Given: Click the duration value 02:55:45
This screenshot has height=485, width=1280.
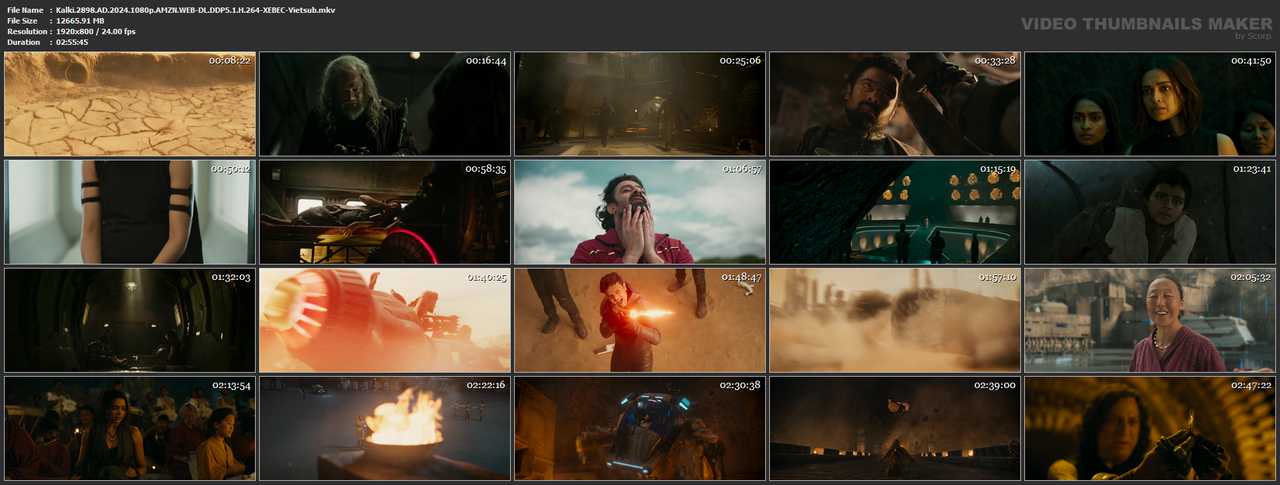Looking at the screenshot, I should [72, 42].
